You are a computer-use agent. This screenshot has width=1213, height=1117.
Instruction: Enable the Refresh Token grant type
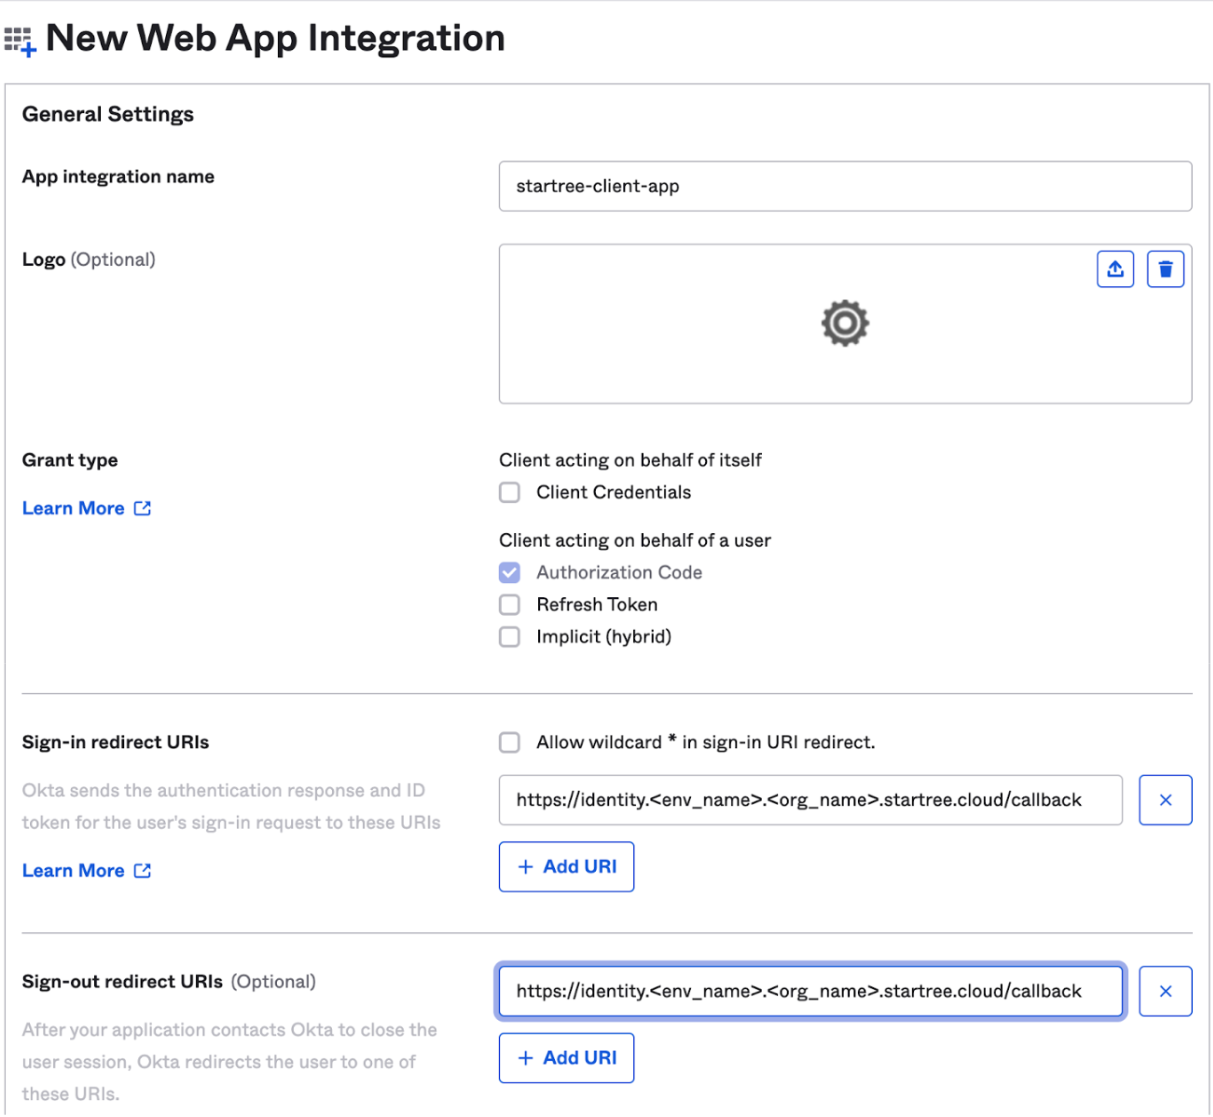coord(509,604)
